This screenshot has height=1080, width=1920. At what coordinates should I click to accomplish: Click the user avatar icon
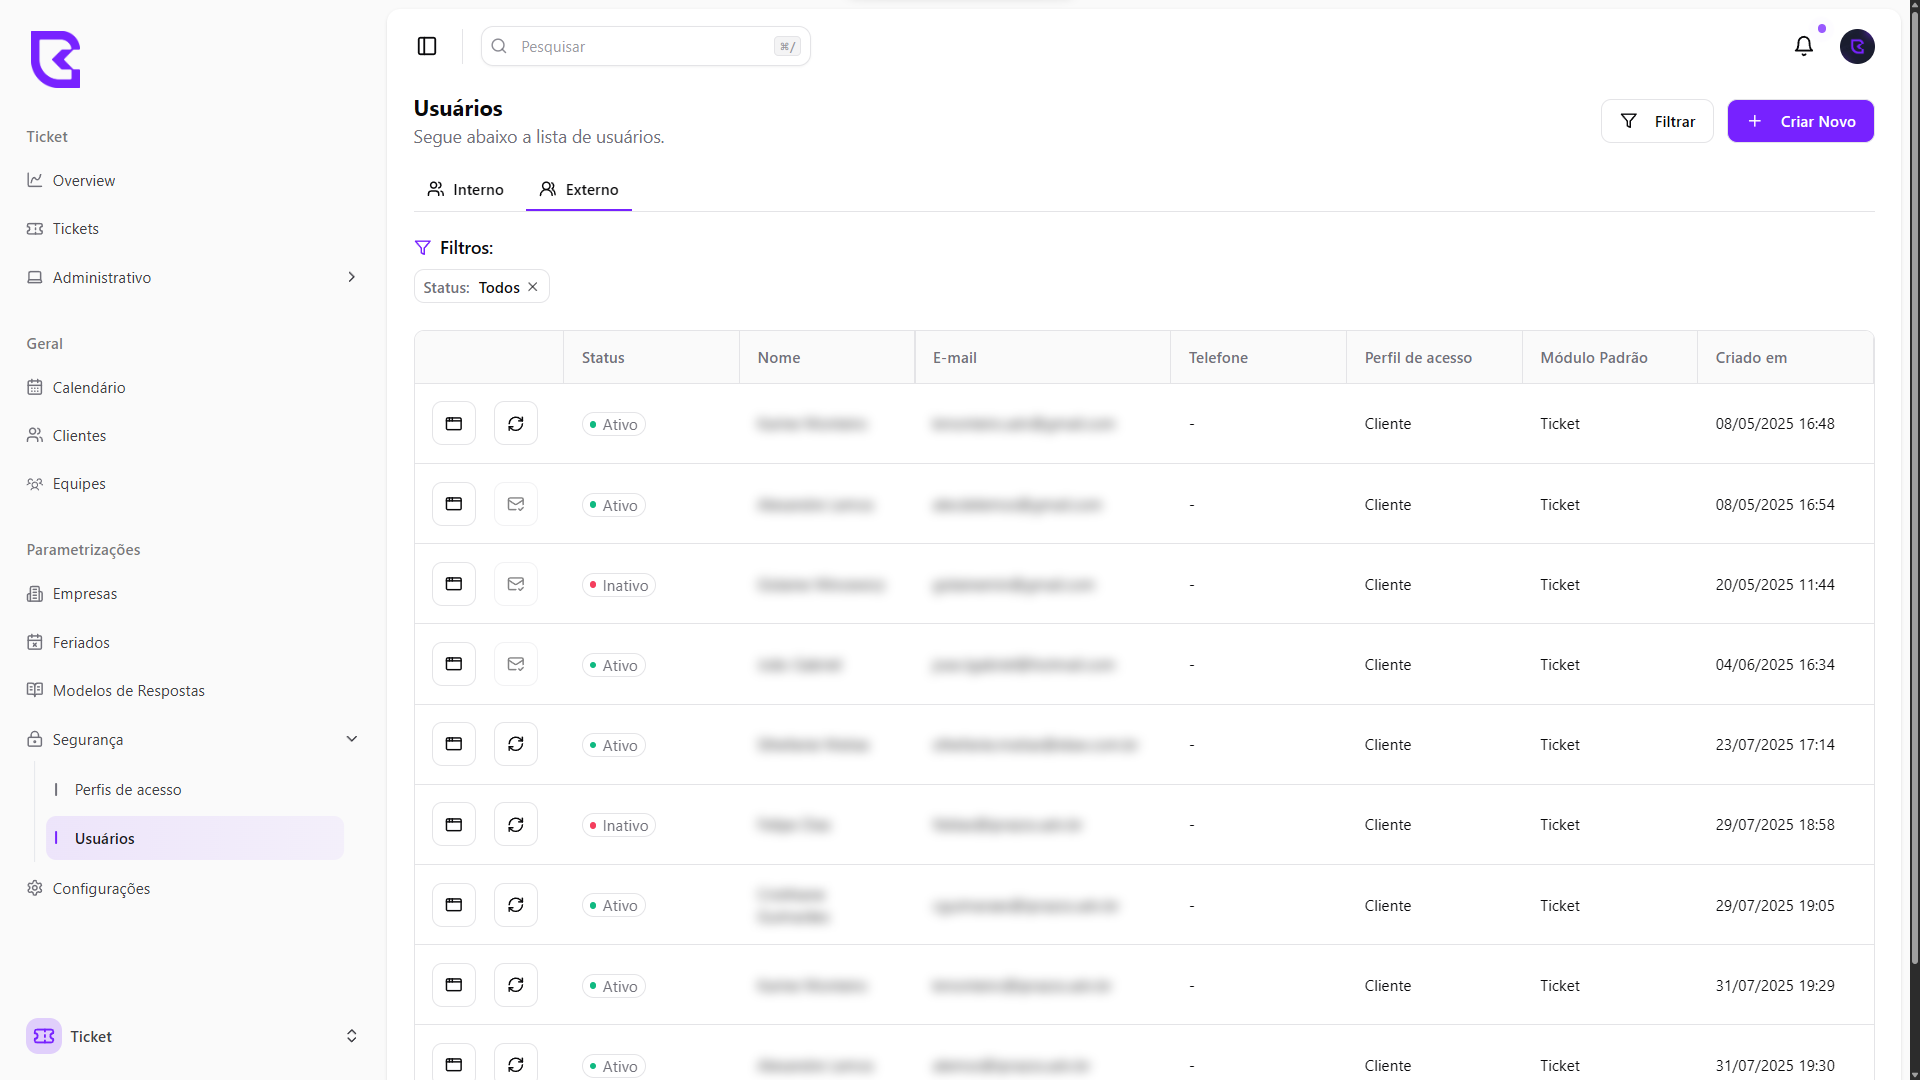tap(1857, 46)
